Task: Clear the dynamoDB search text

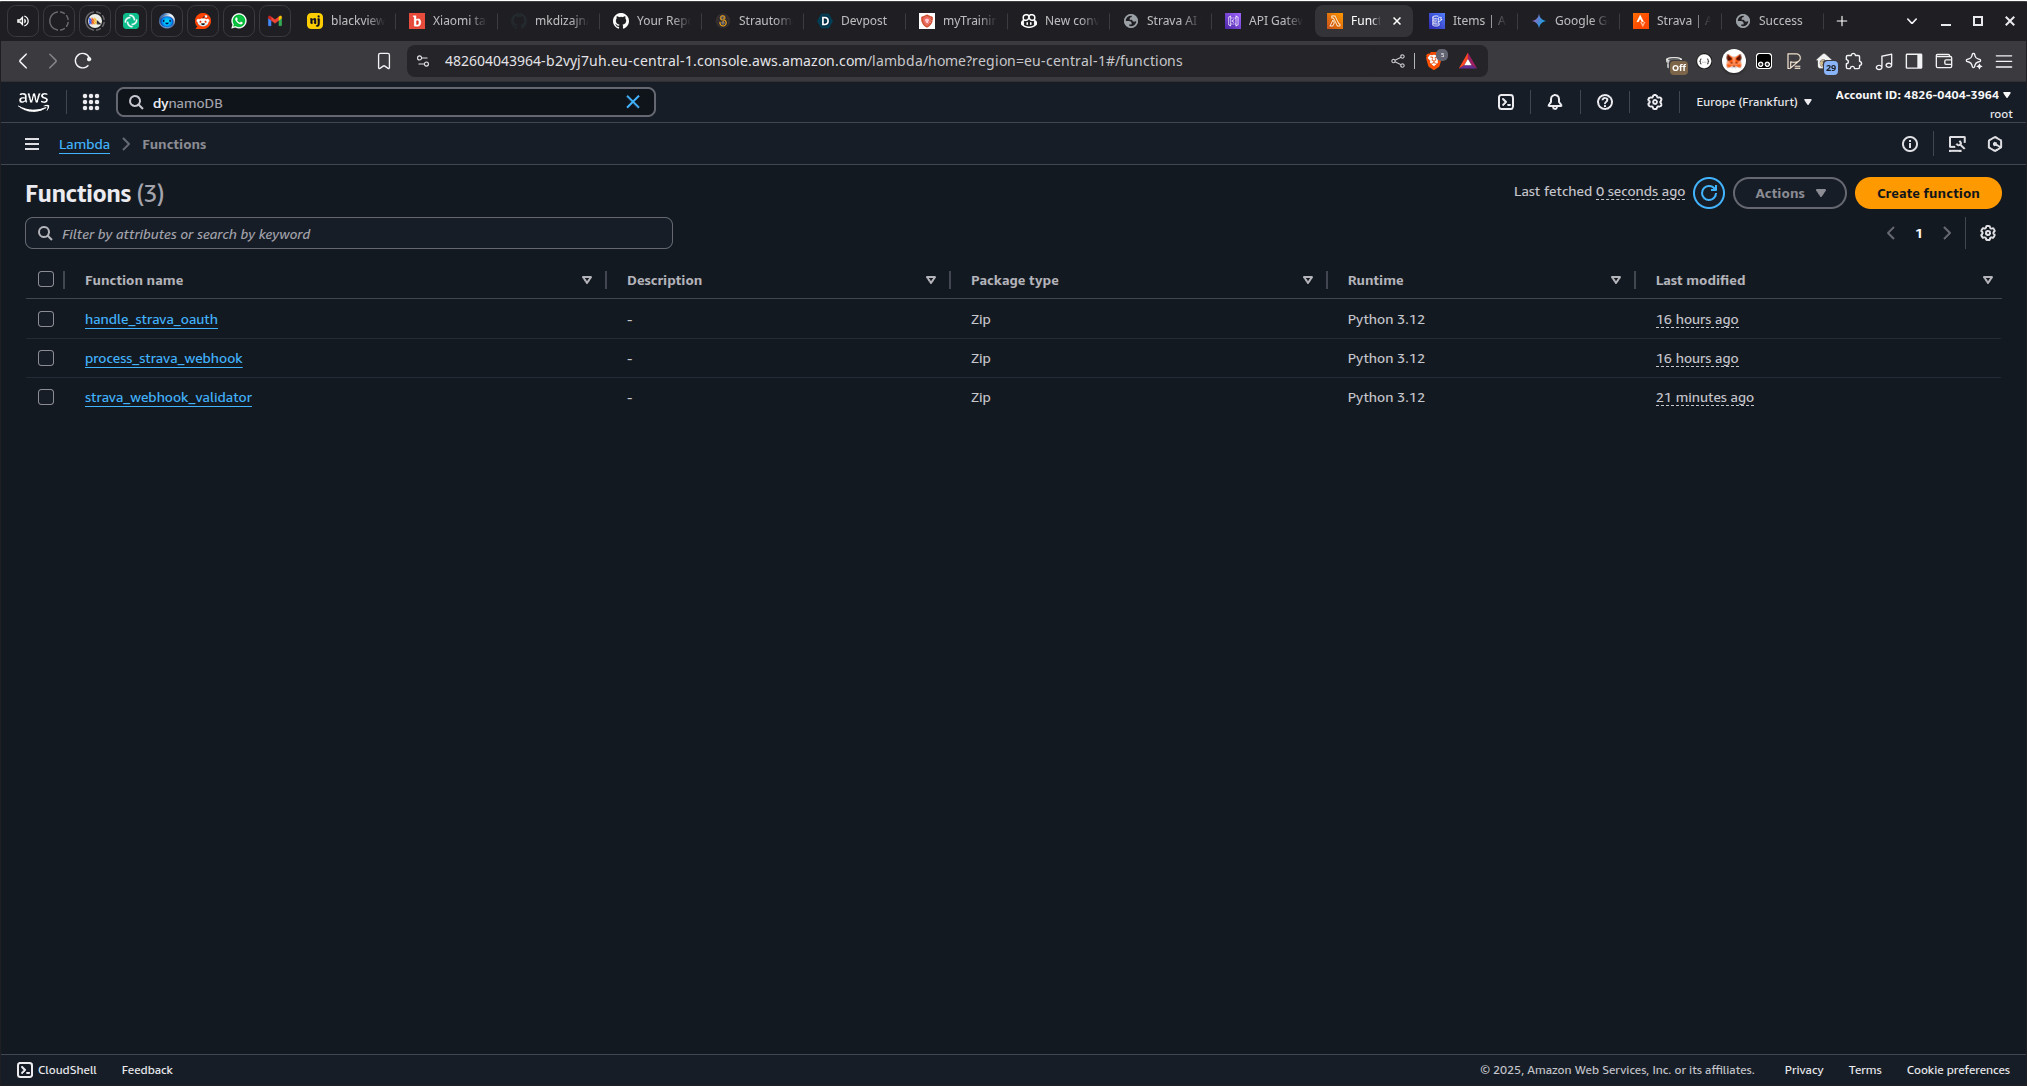Action: point(633,102)
